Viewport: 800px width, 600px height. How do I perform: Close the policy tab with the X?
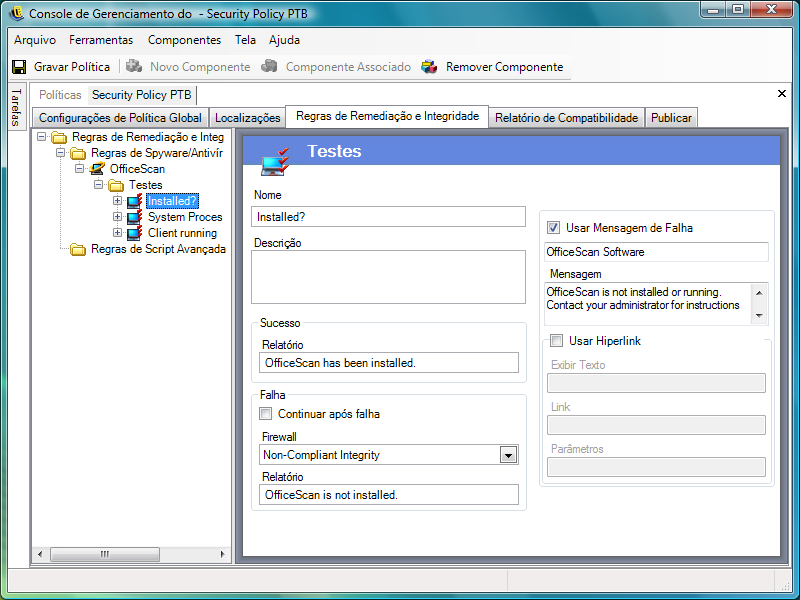point(781,93)
